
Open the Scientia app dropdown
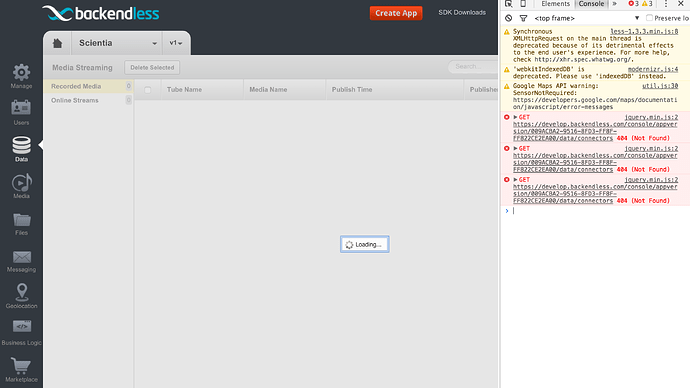[x=117, y=43]
